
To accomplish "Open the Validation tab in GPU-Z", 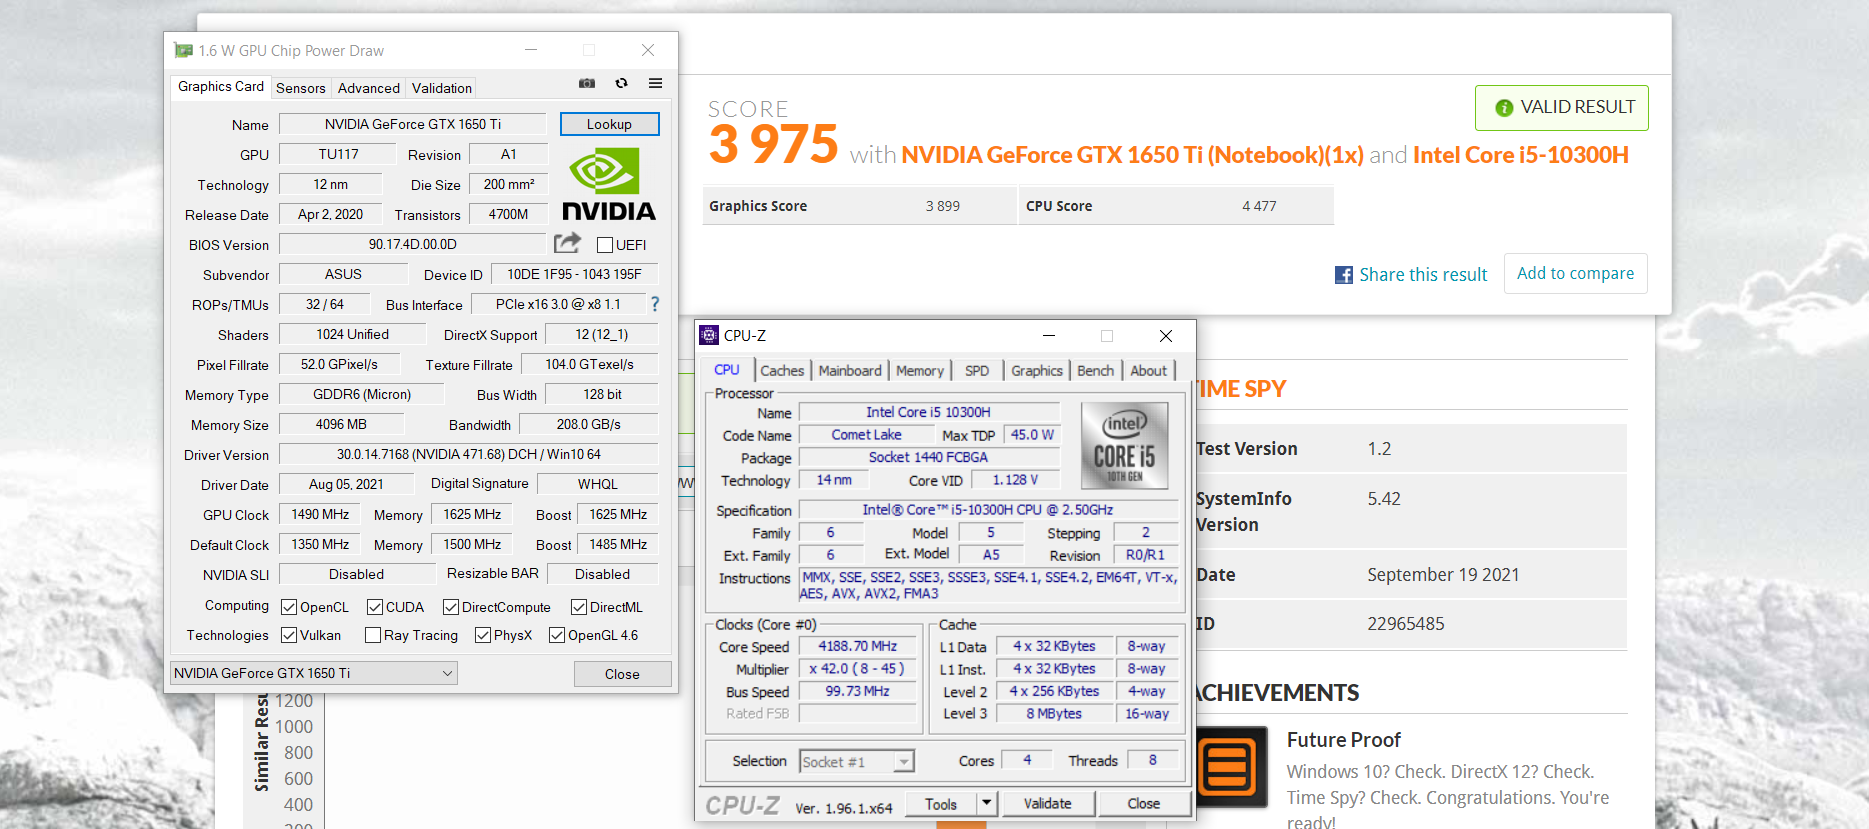I will pyautogui.click(x=442, y=88).
